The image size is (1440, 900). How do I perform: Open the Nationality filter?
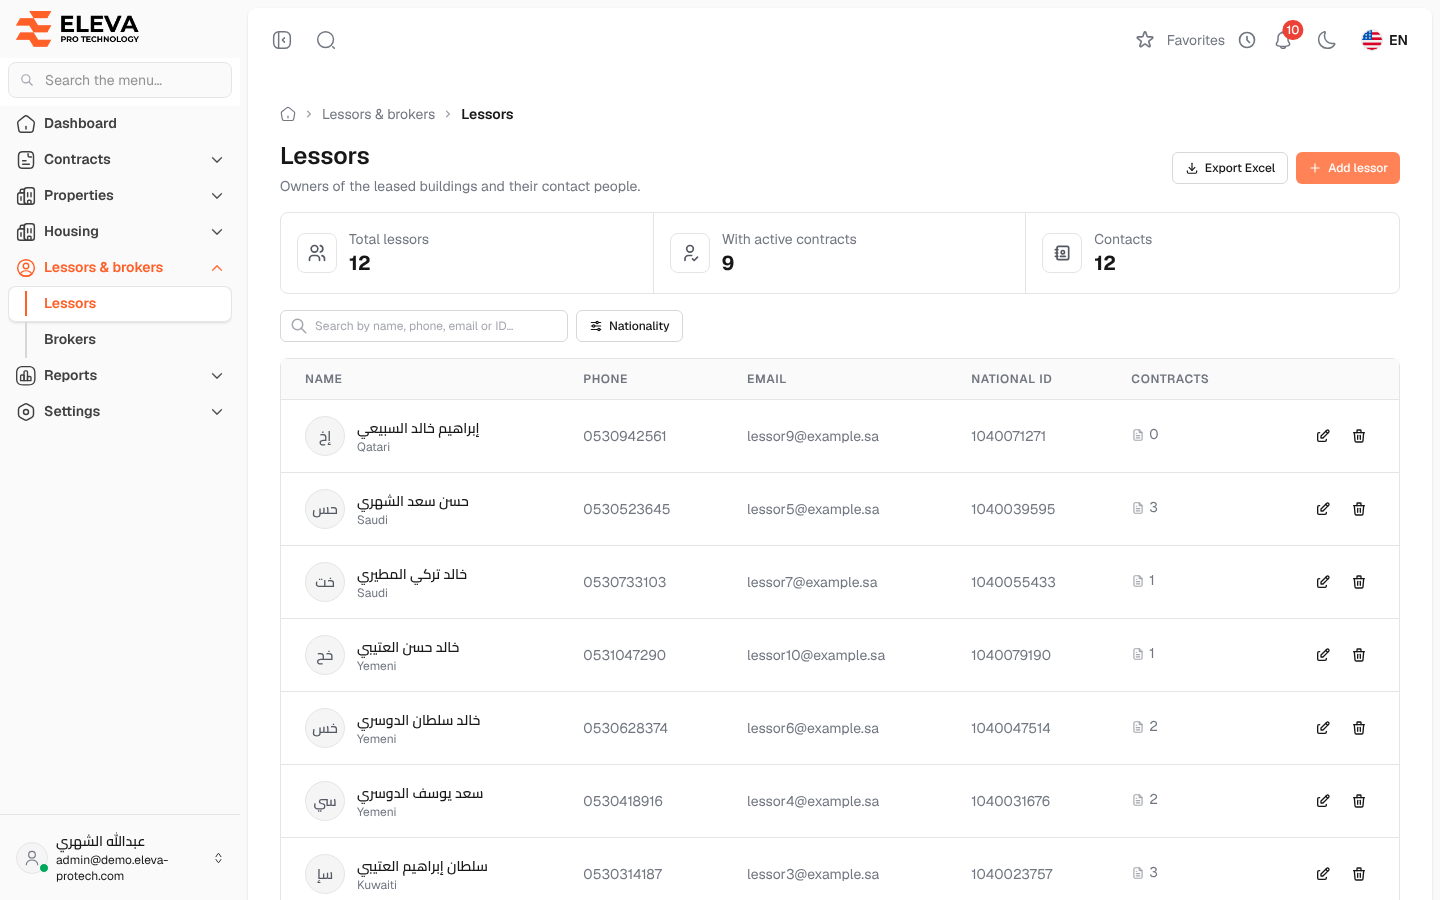click(x=629, y=326)
